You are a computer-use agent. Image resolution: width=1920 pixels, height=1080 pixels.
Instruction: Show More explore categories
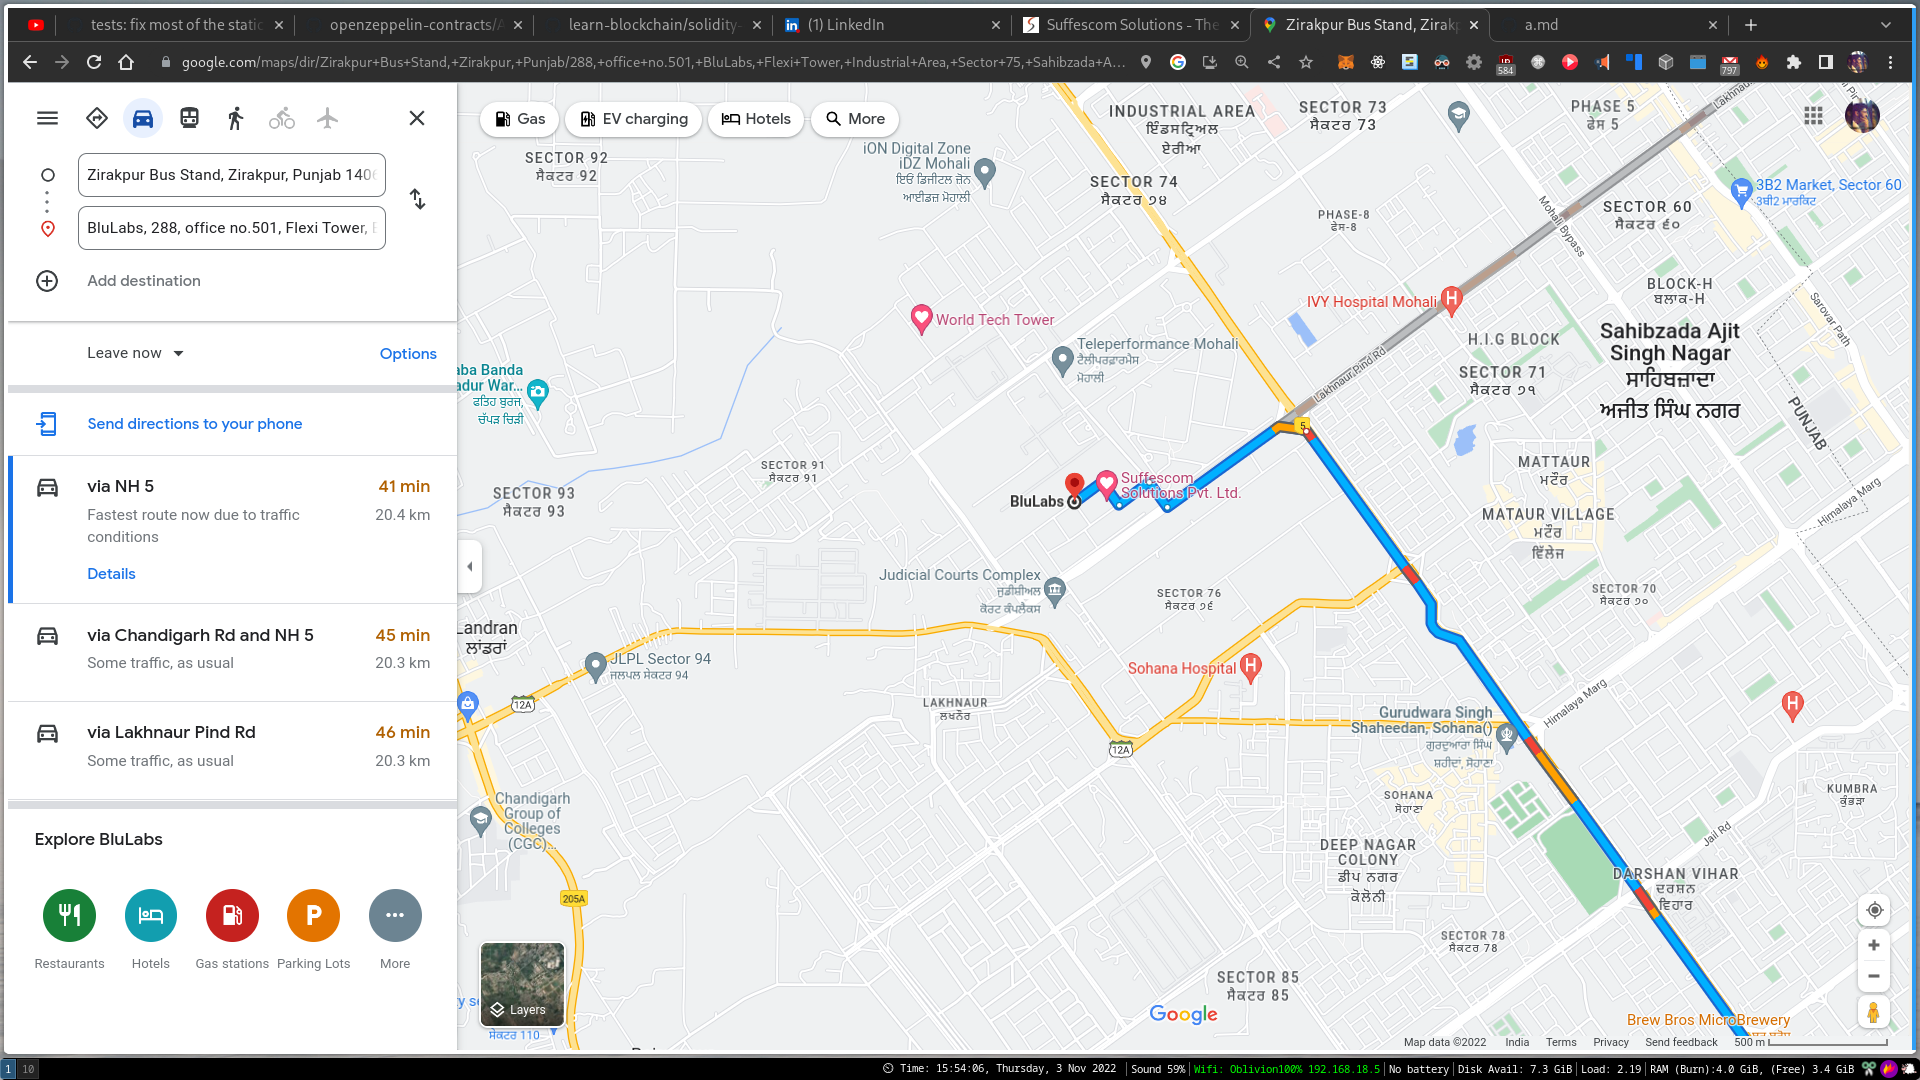click(x=395, y=915)
